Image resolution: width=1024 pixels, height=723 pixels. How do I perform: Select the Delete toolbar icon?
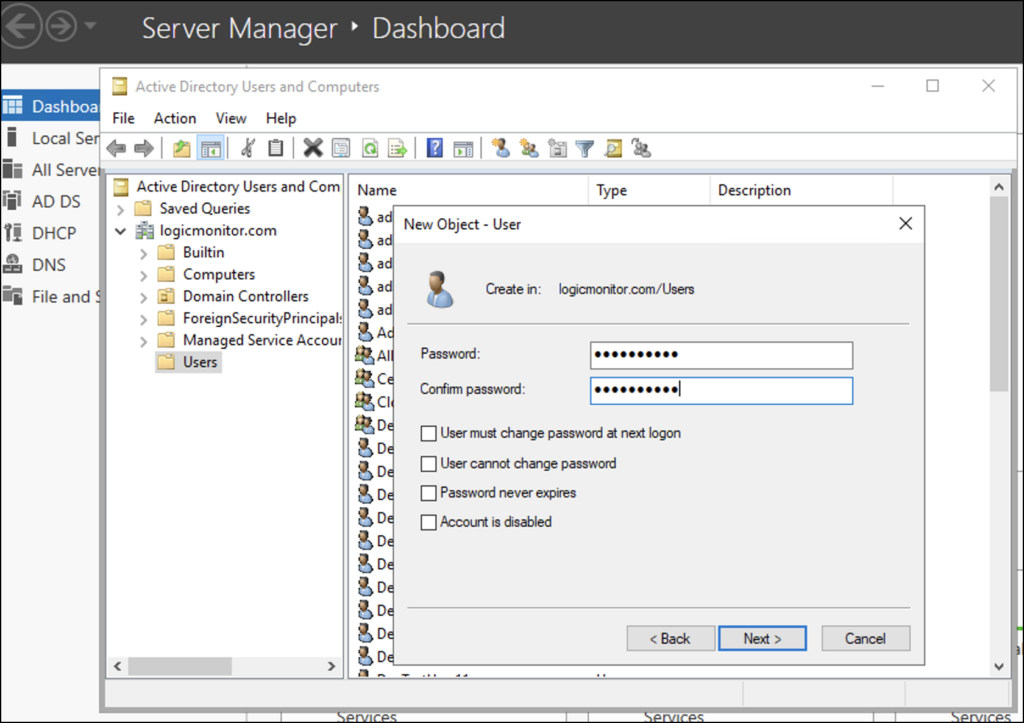[x=311, y=147]
